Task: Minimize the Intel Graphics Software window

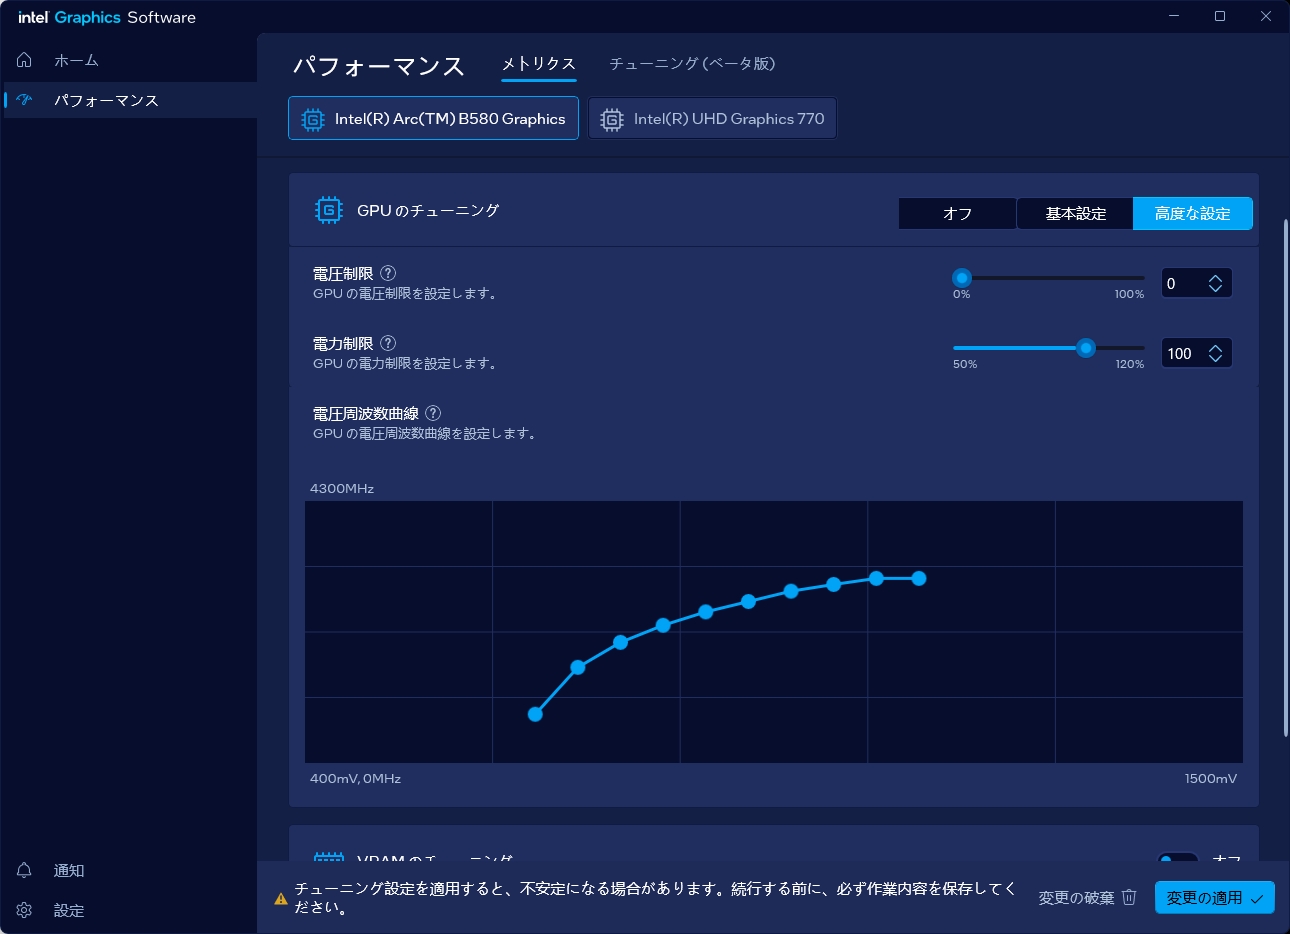Action: pos(1174,16)
